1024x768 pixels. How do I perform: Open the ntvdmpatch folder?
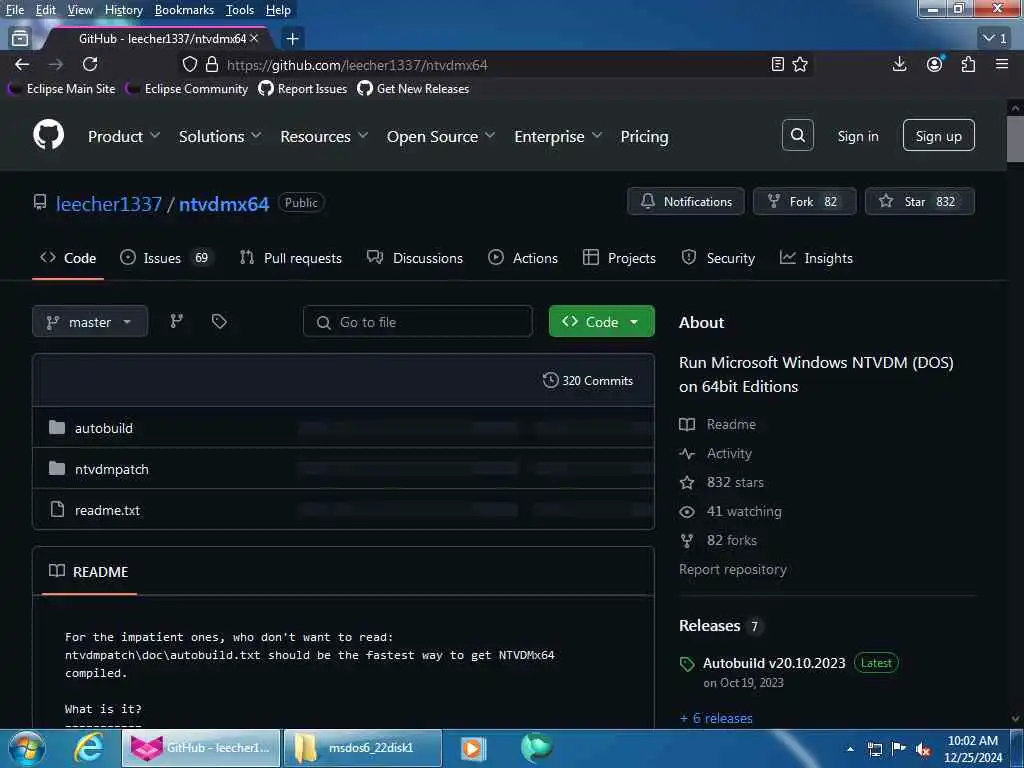[x=112, y=470]
